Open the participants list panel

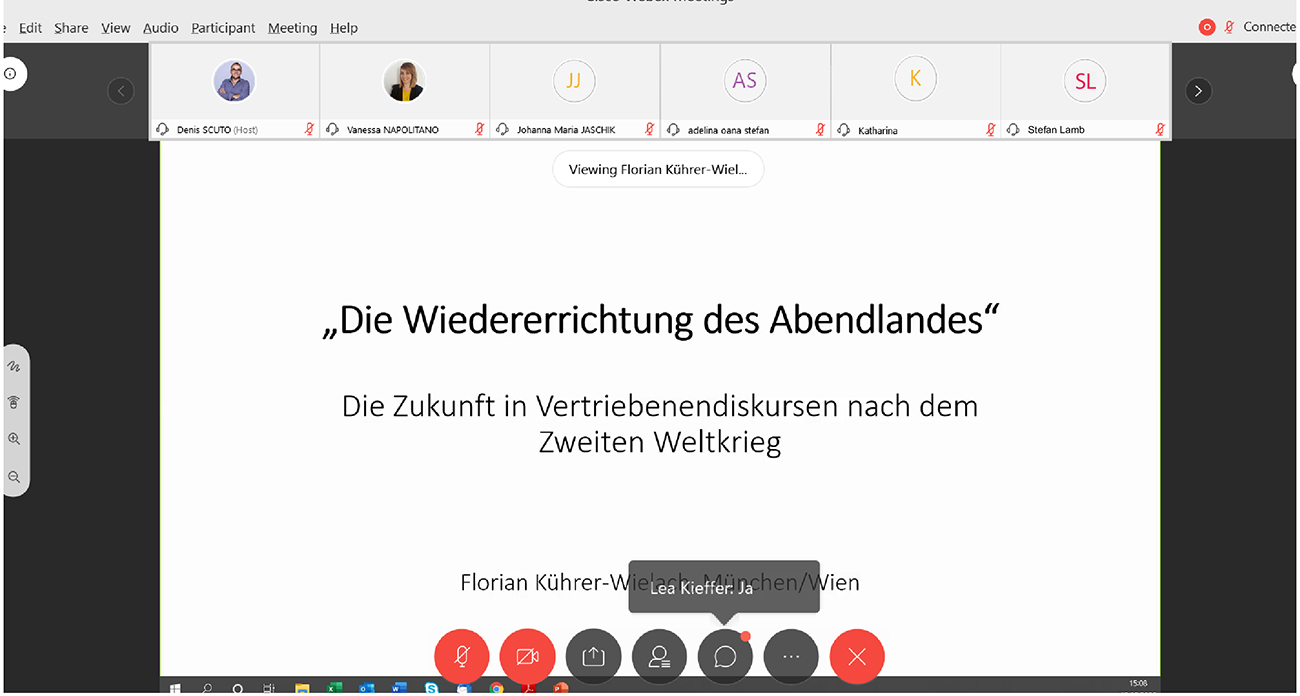tap(659, 656)
